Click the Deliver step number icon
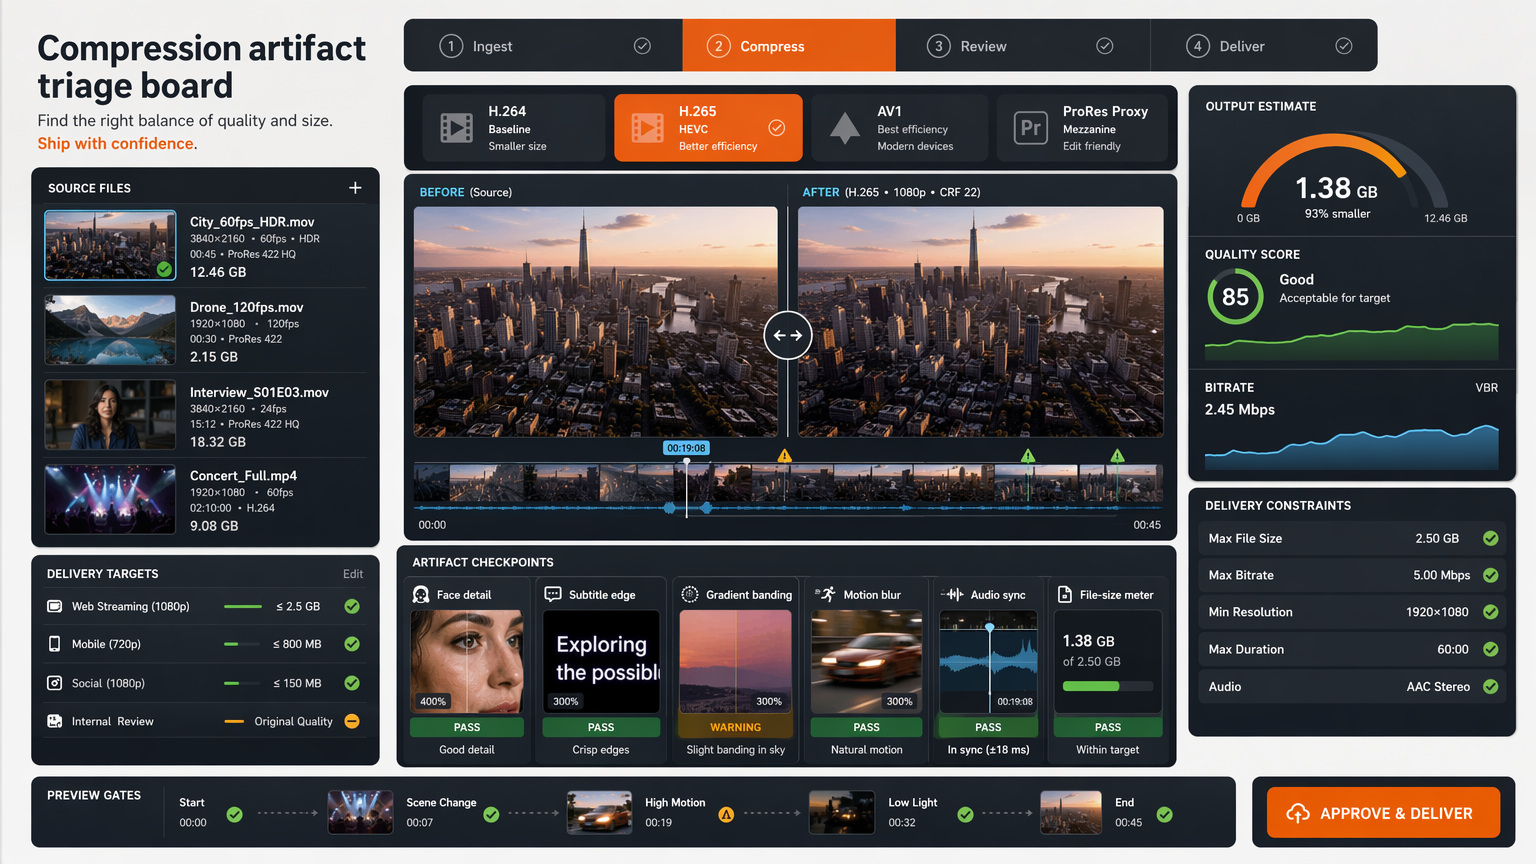Viewport: 1536px width, 864px height. (x=1198, y=46)
